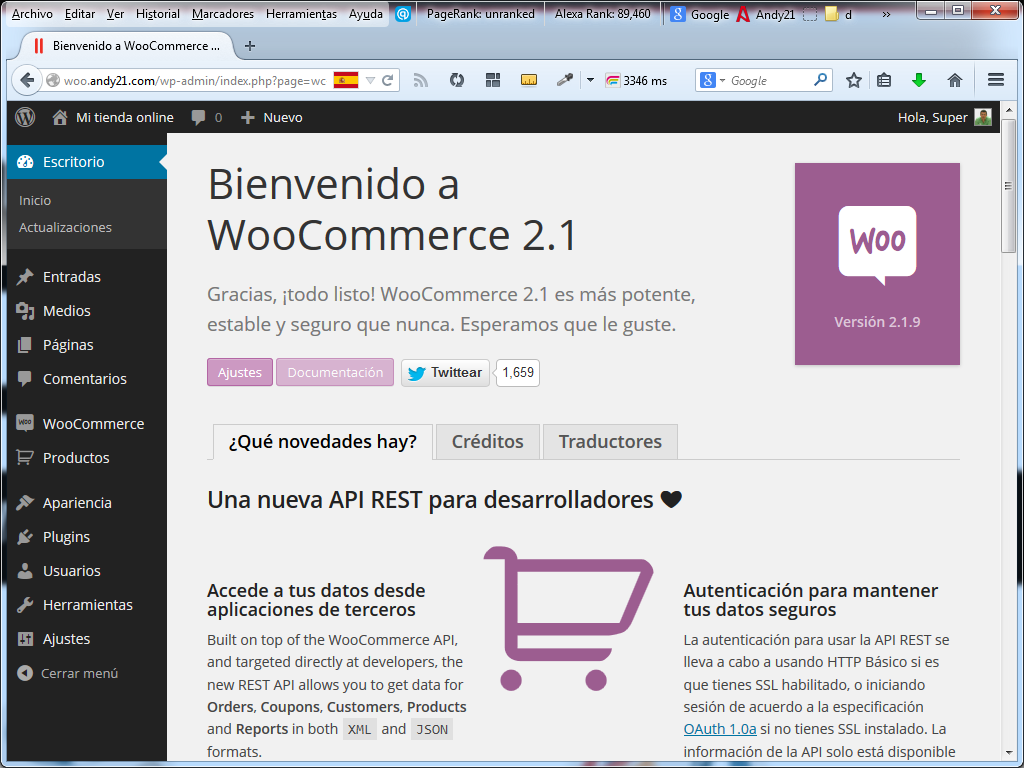Click the vertical scrollbar thumb
The width and height of the screenshot is (1024, 768).
(1008, 185)
